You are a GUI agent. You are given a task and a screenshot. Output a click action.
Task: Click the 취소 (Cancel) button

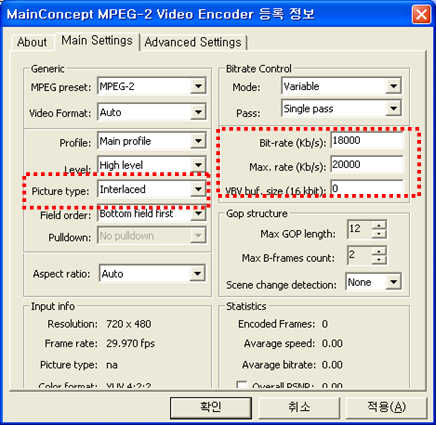click(299, 407)
